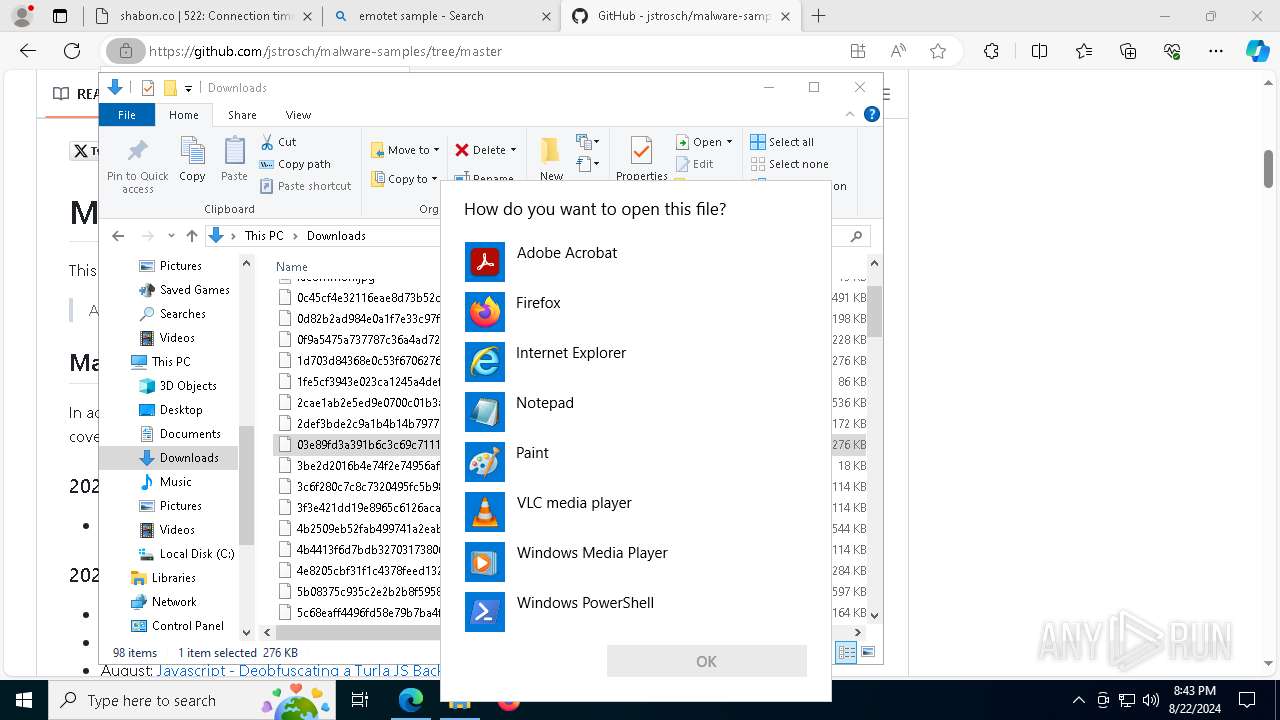Switch to the Share ribbon tab
Screen dimensions: 1280x720
242,115
